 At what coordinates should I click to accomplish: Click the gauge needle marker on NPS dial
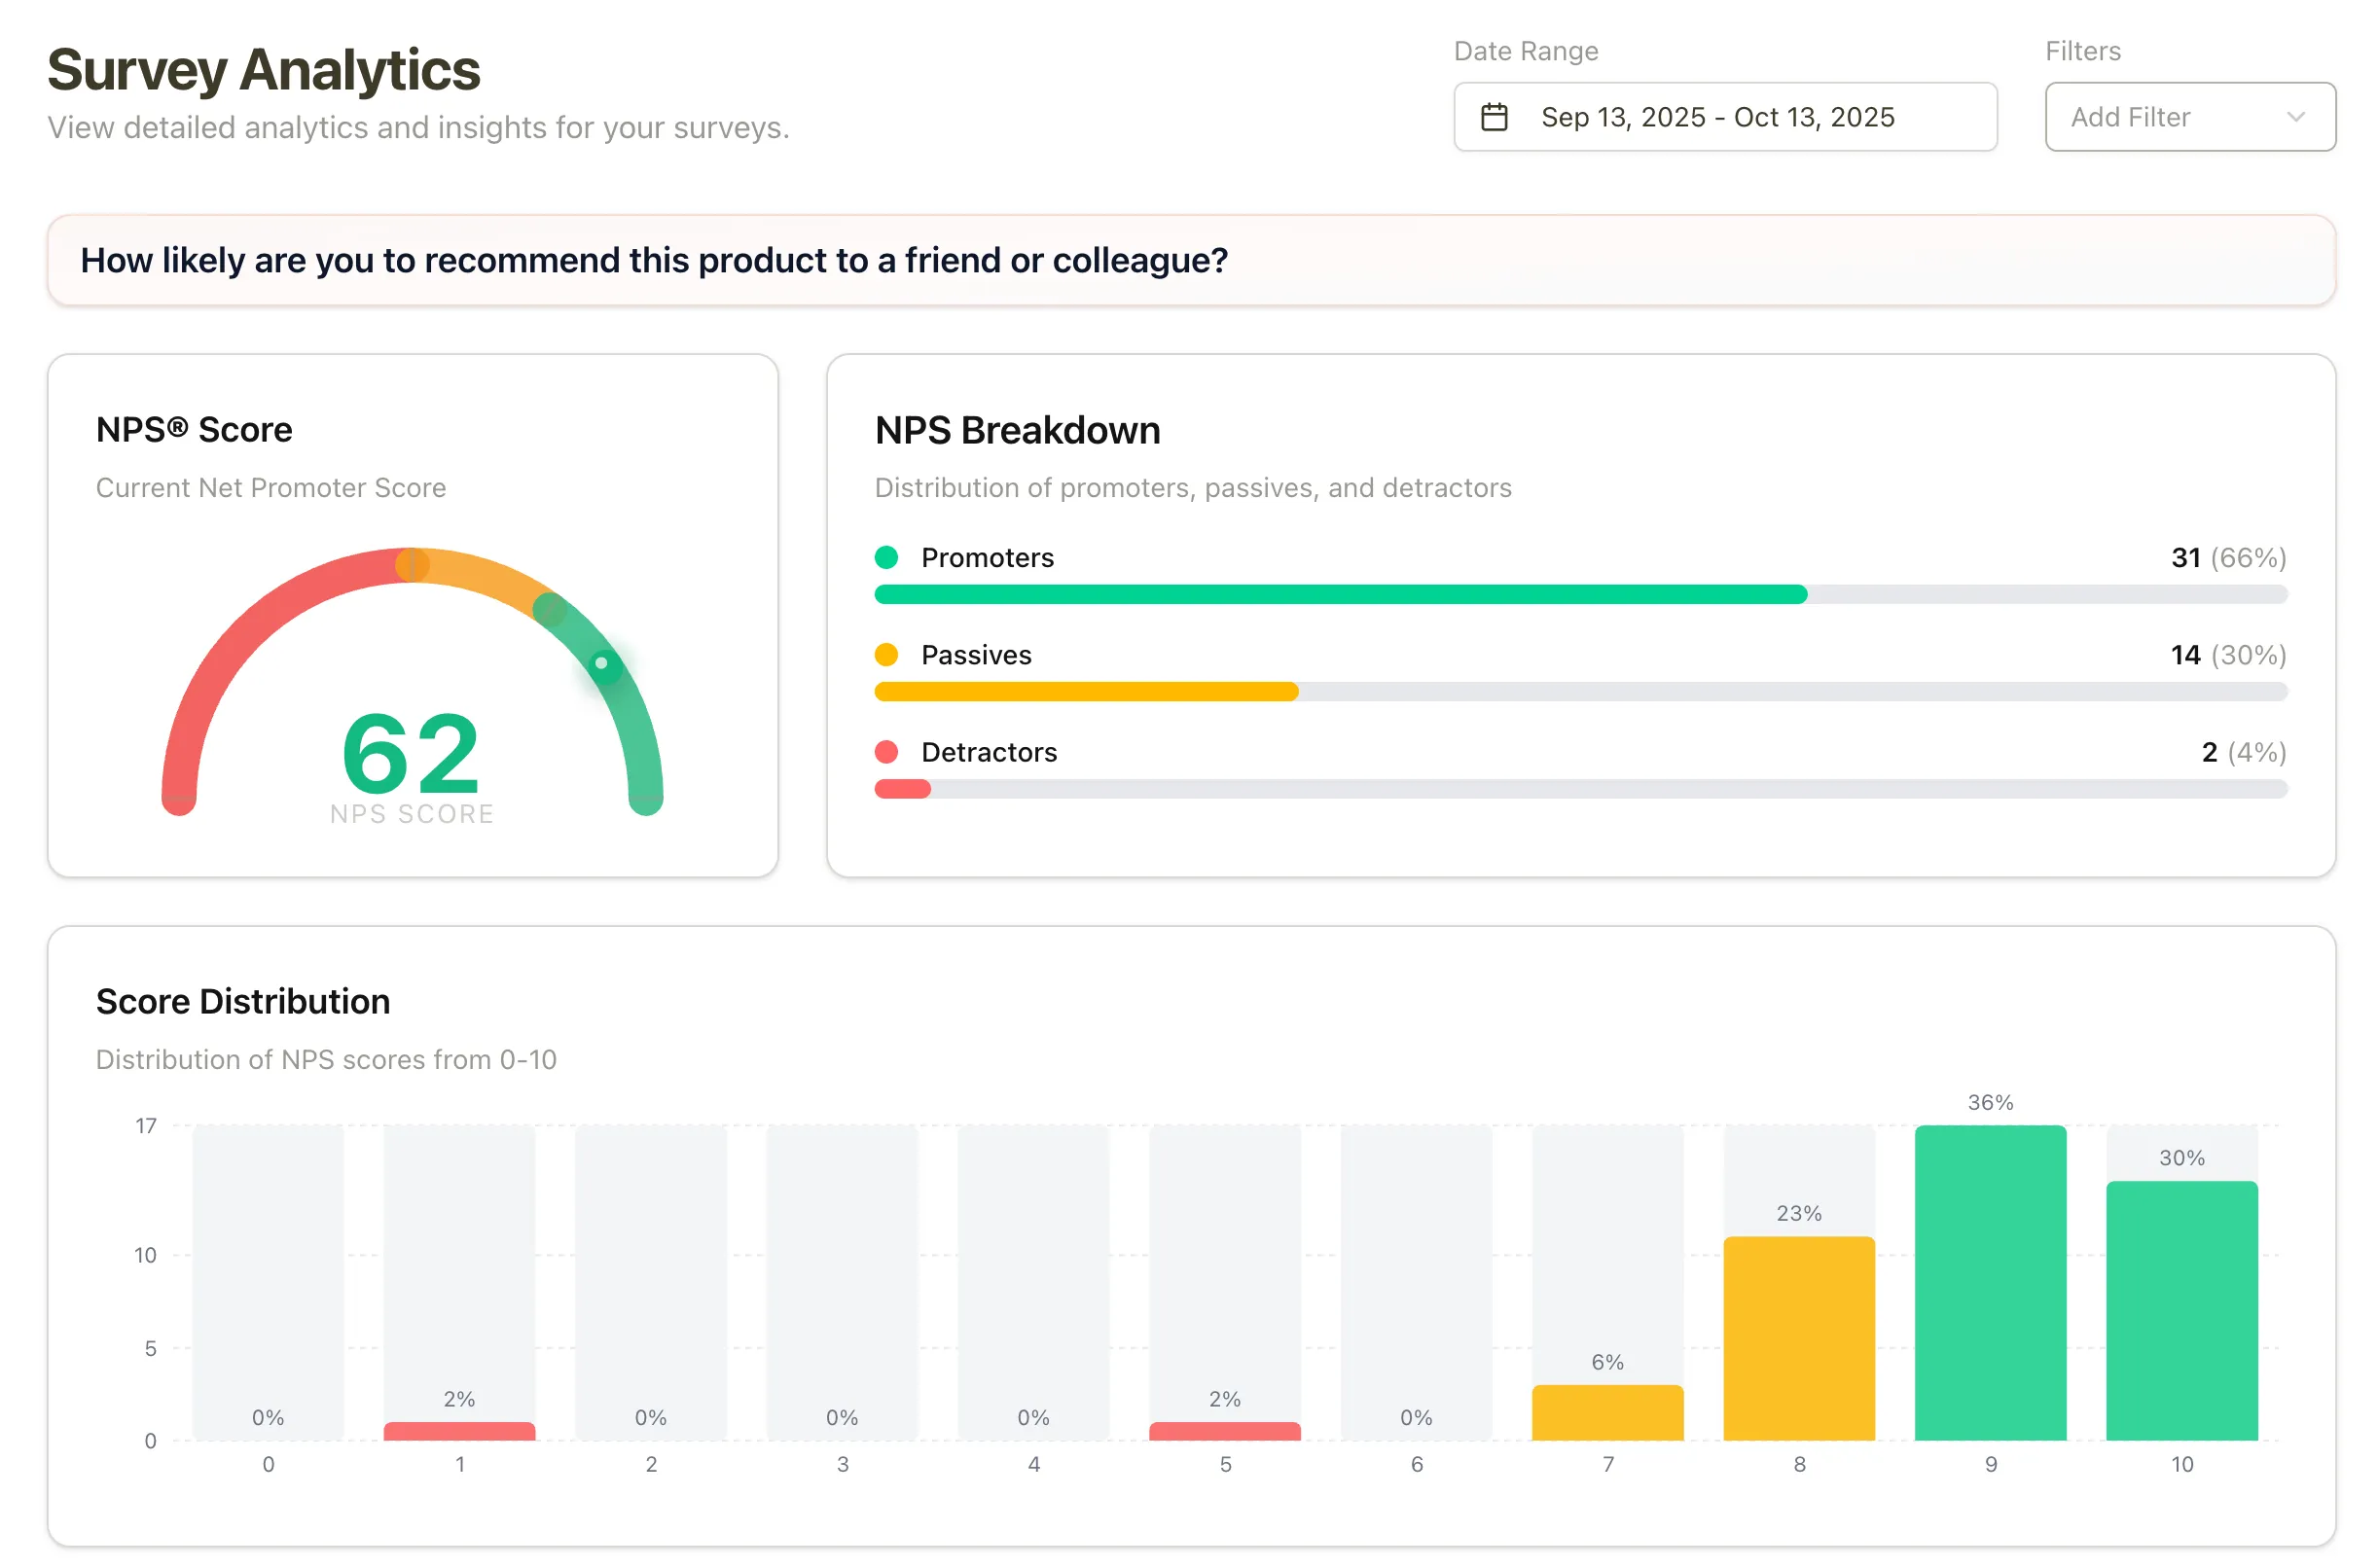click(603, 662)
